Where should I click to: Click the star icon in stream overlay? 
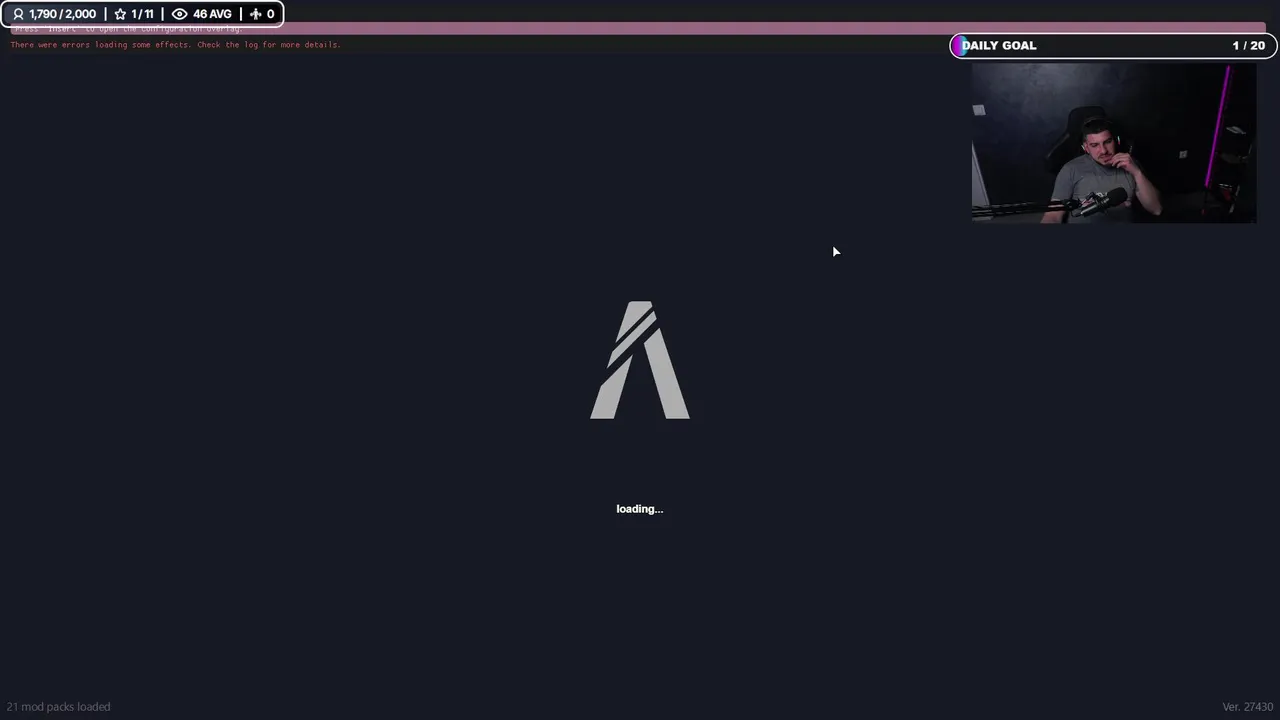[120, 14]
